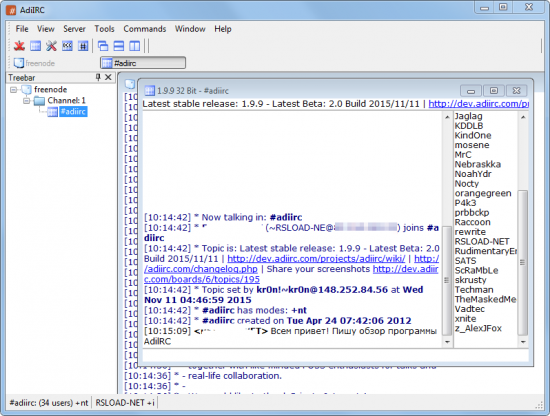Select Channel: 1 folder row in Treebar
550x416 pixels.
click(x=67, y=101)
